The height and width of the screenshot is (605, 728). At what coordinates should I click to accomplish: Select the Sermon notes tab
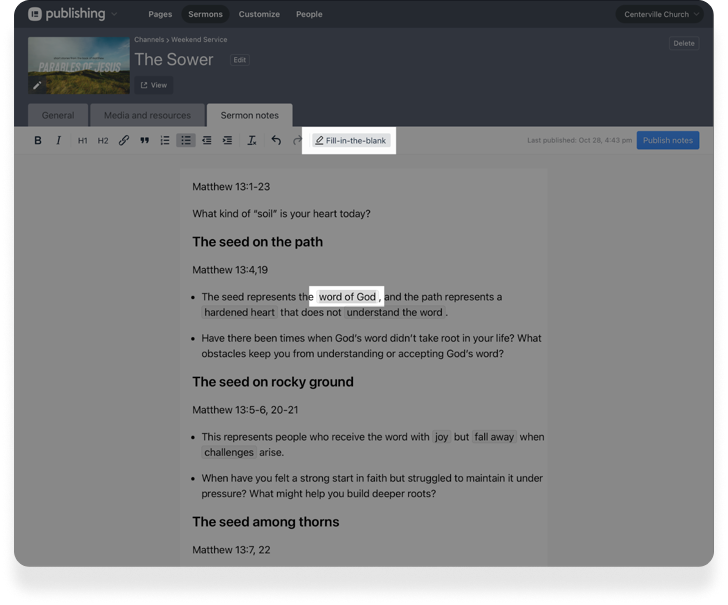point(250,115)
